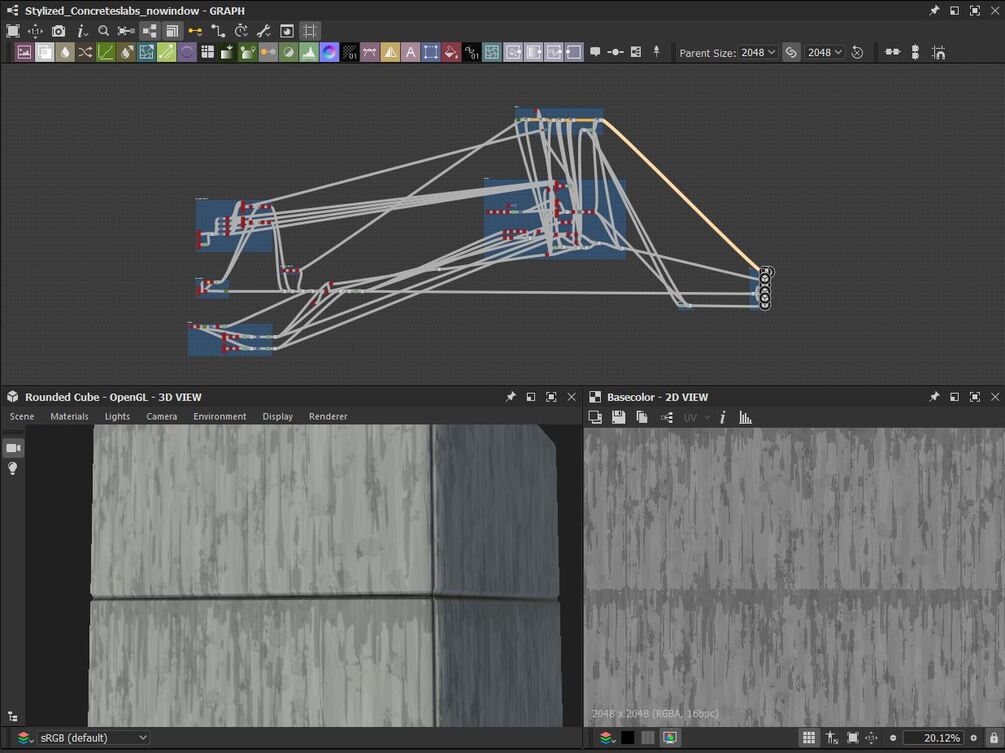Expand the second 2048 size dropdown
1005x753 pixels.
(825, 52)
